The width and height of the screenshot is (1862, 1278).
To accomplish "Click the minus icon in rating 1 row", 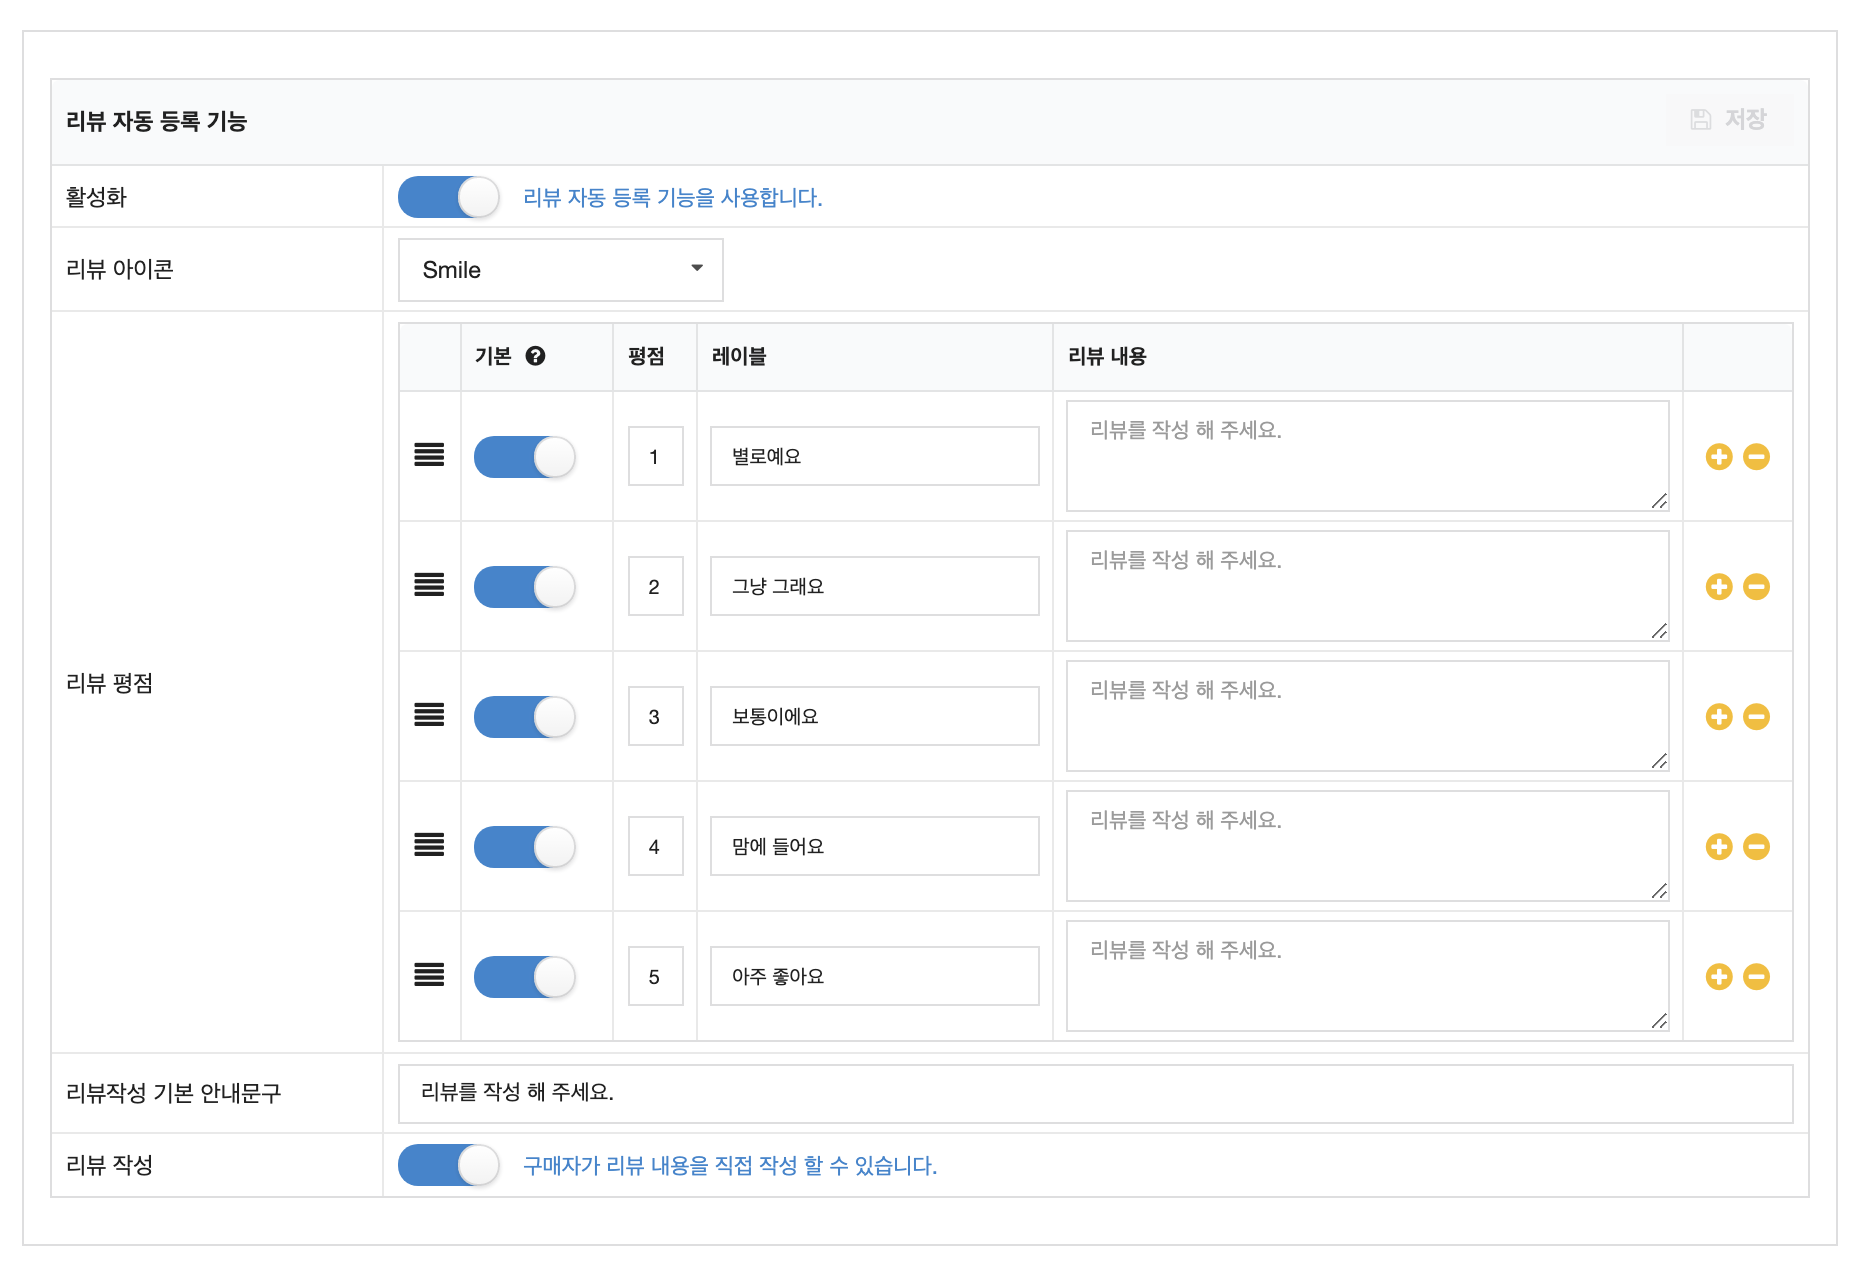I will [x=1756, y=457].
